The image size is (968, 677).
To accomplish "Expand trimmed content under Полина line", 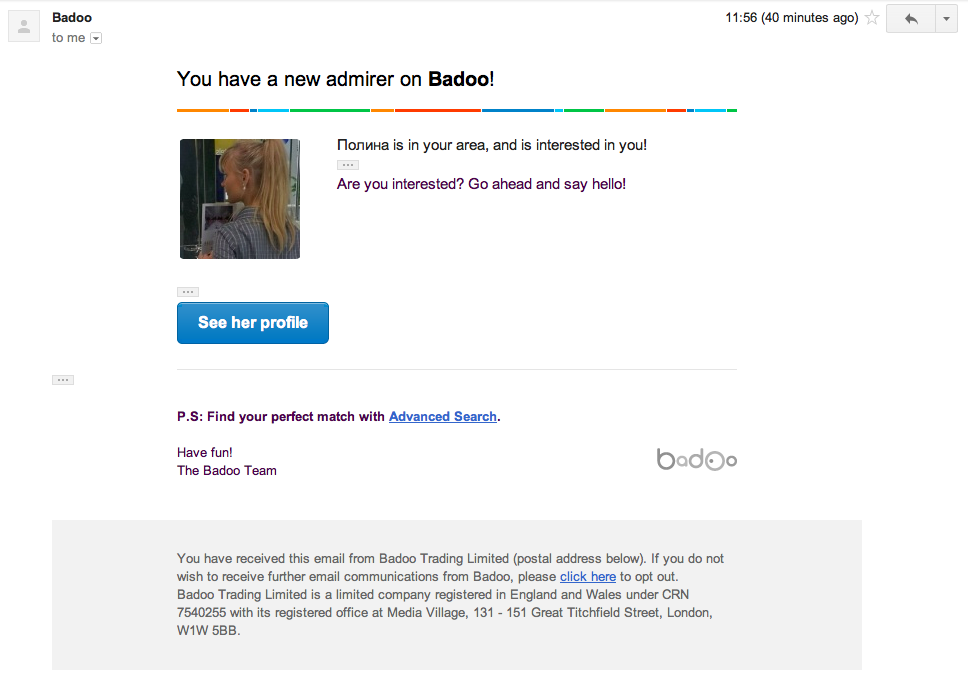I will [x=348, y=165].
